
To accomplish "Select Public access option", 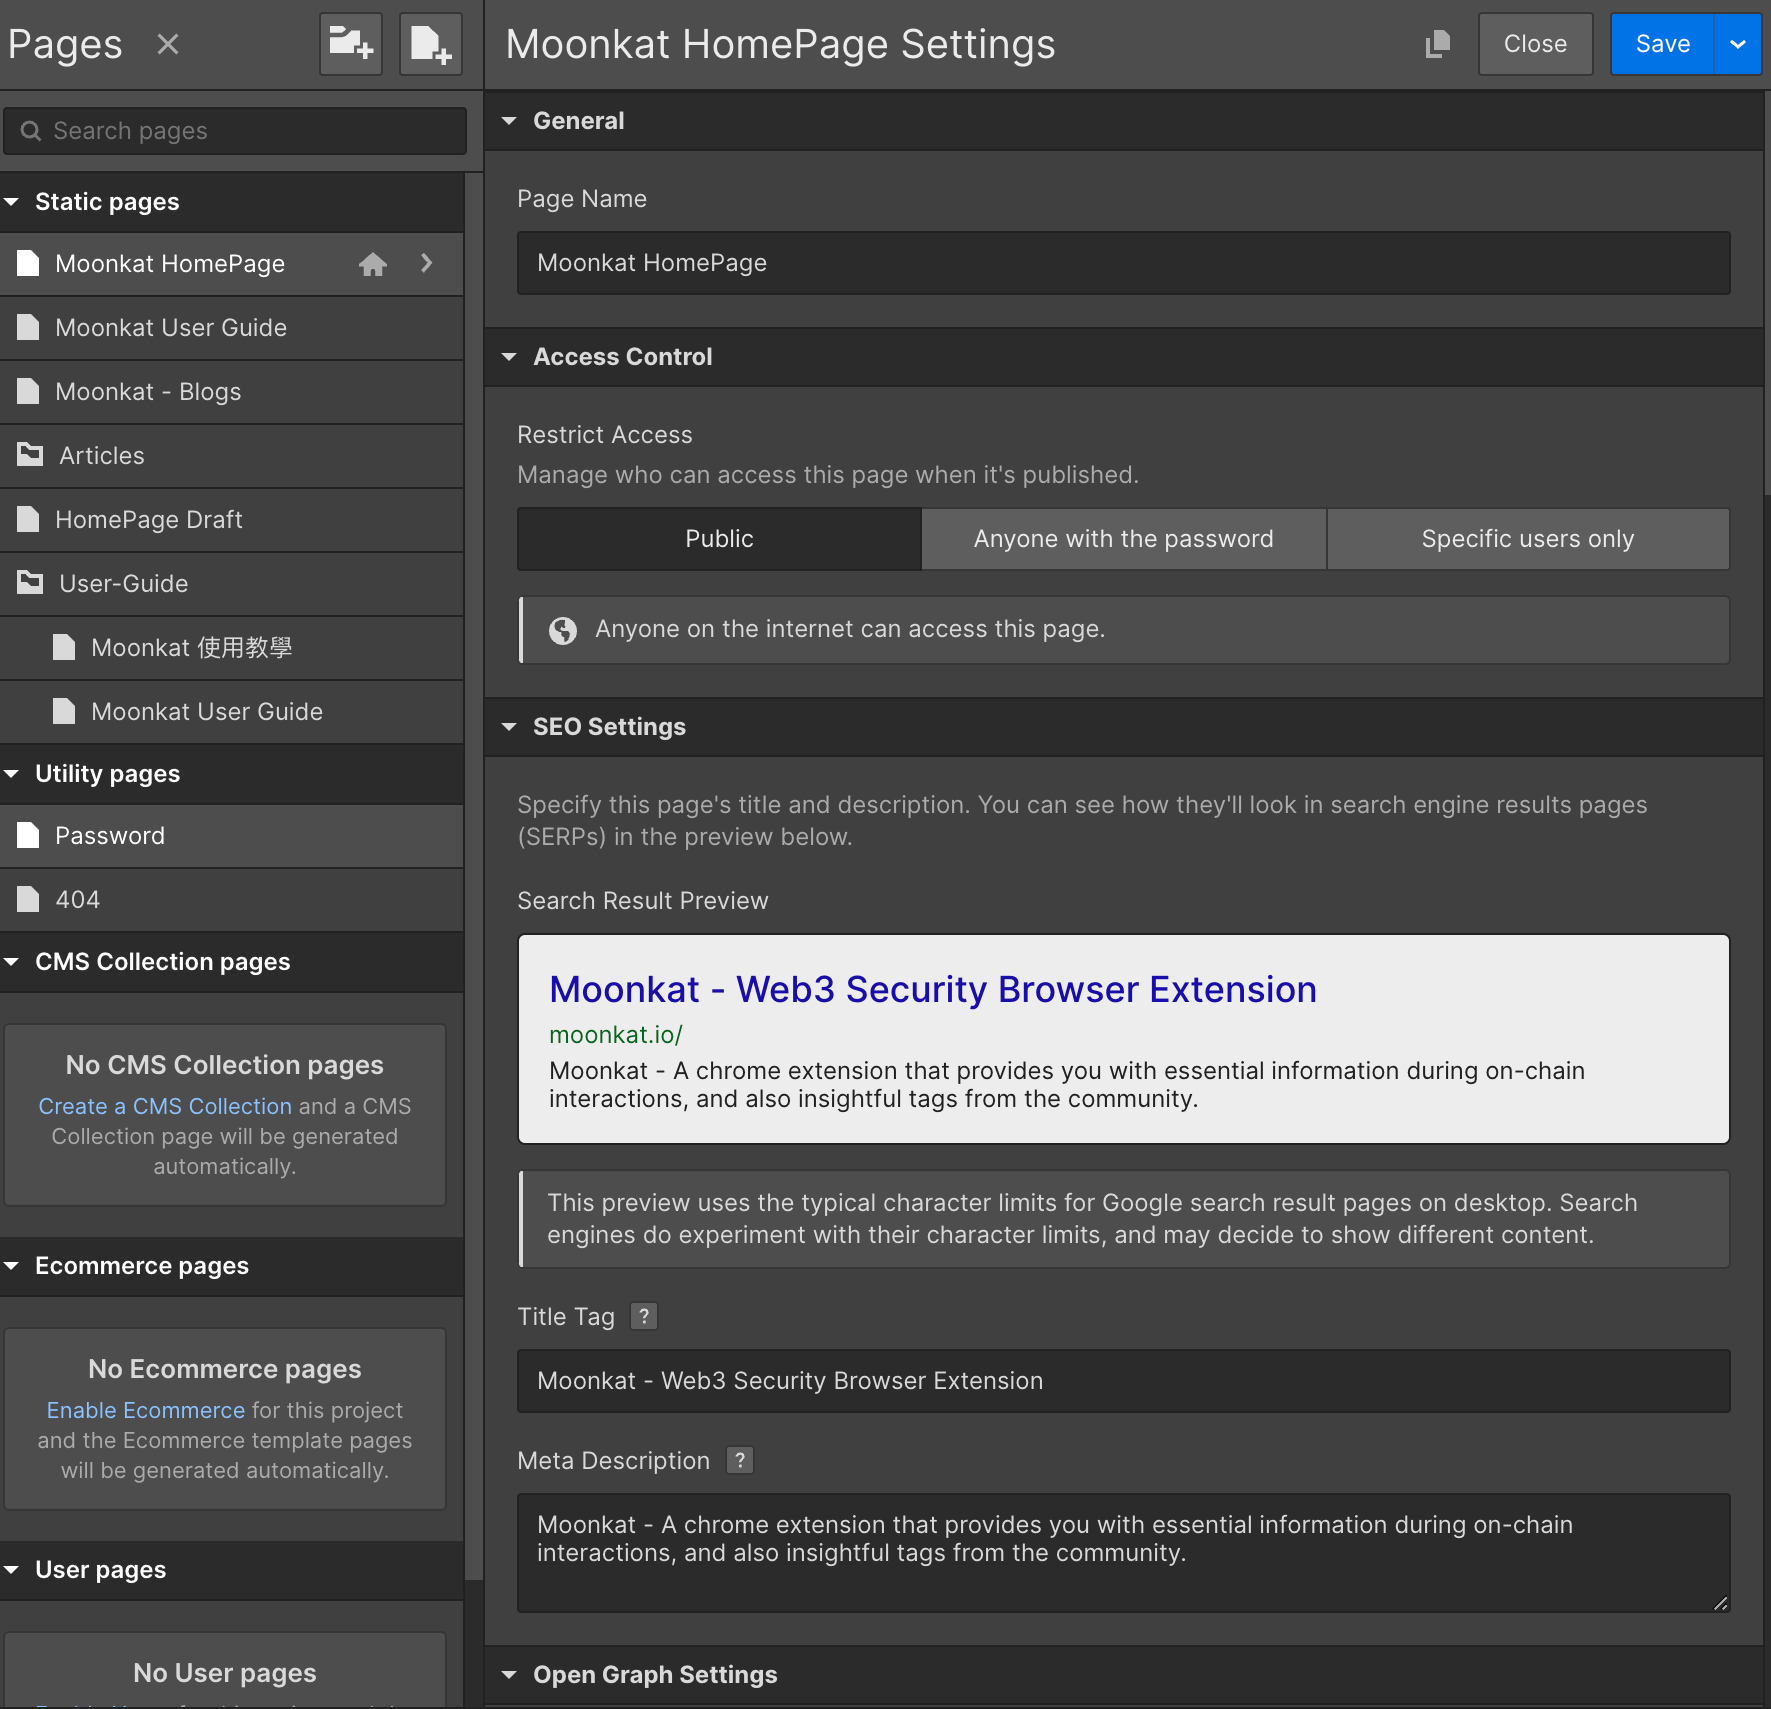I will click(719, 539).
